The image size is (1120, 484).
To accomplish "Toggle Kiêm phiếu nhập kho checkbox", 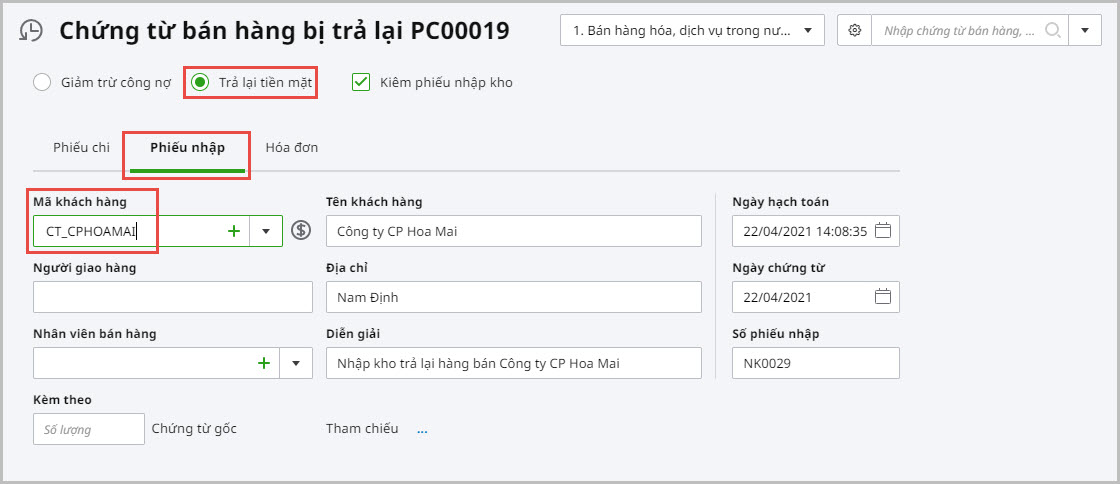I will tap(361, 83).
